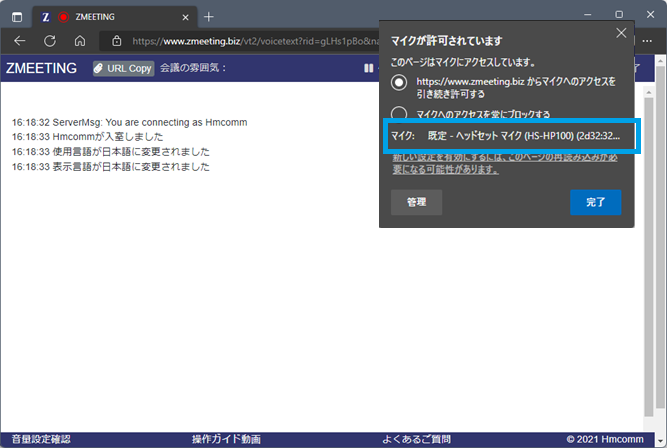Click the 管理 button

click(416, 202)
